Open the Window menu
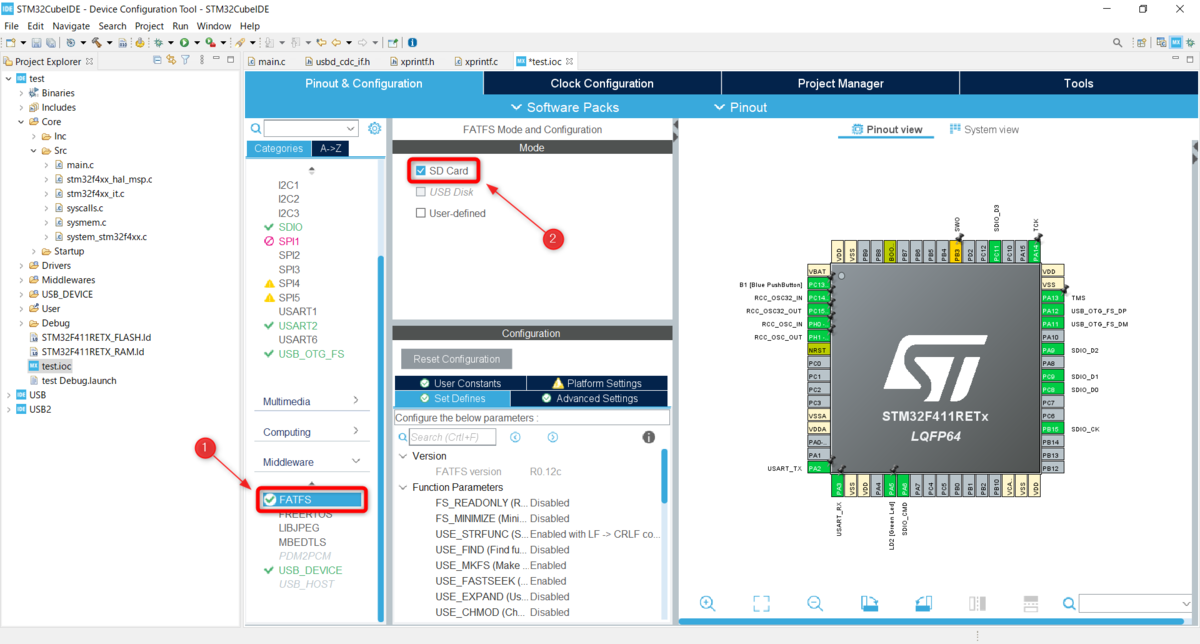1200x644 pixels. click(x=214, y=25)
